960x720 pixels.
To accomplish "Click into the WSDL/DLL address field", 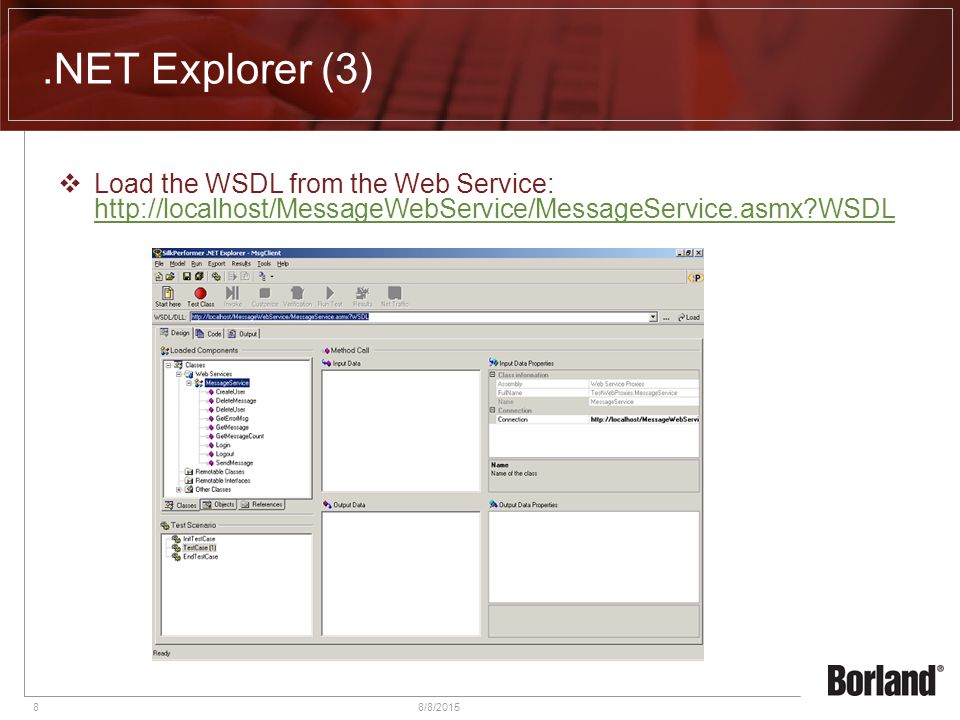I will (419, 317).
